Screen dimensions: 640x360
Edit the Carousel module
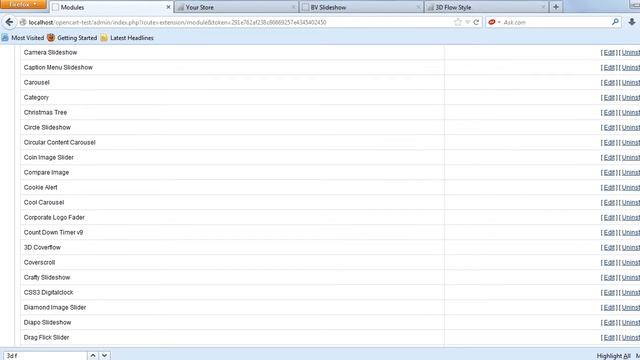click(x=609, y=83)
